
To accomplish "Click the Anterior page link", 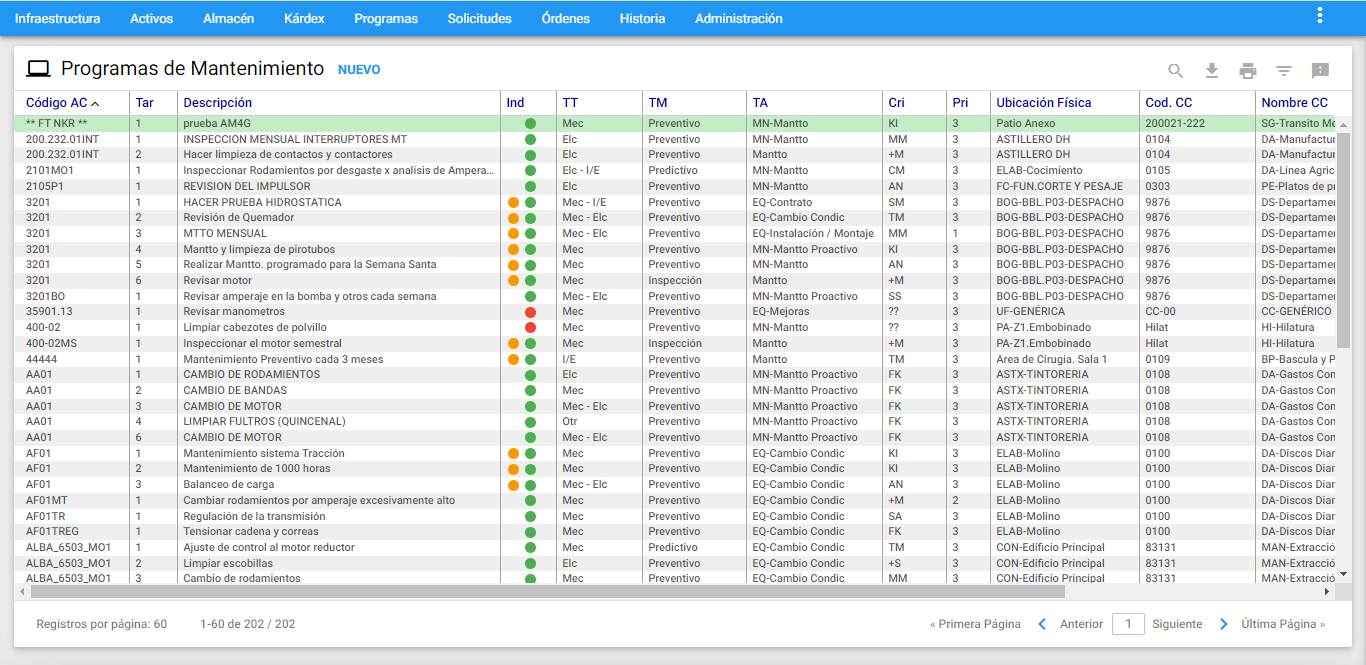I will click(1081, 624).
